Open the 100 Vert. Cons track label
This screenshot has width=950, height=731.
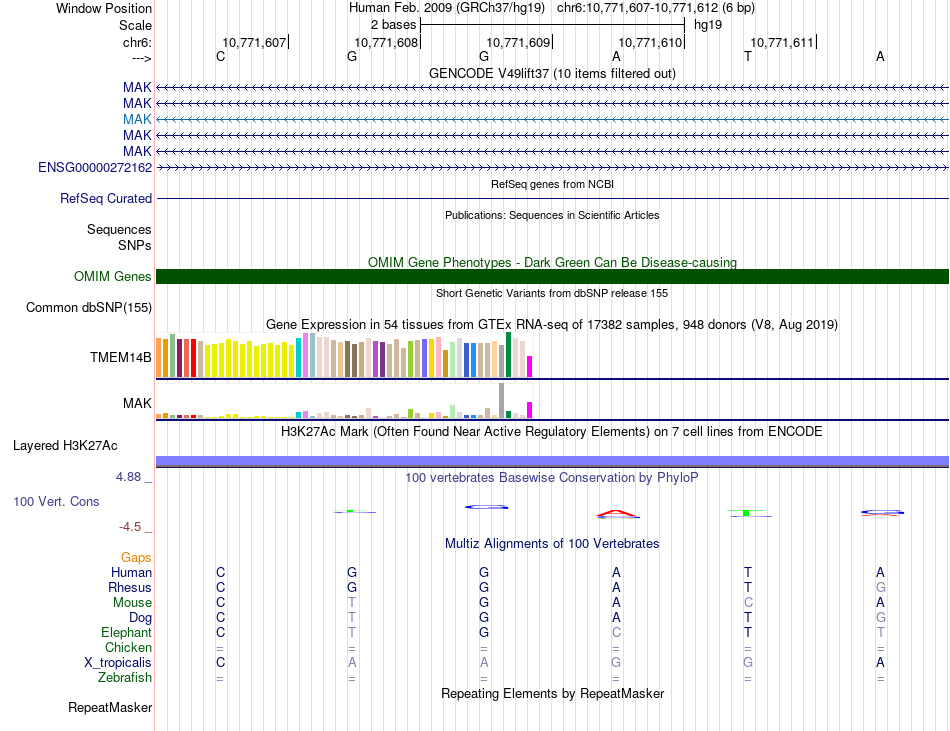(56, 501)
